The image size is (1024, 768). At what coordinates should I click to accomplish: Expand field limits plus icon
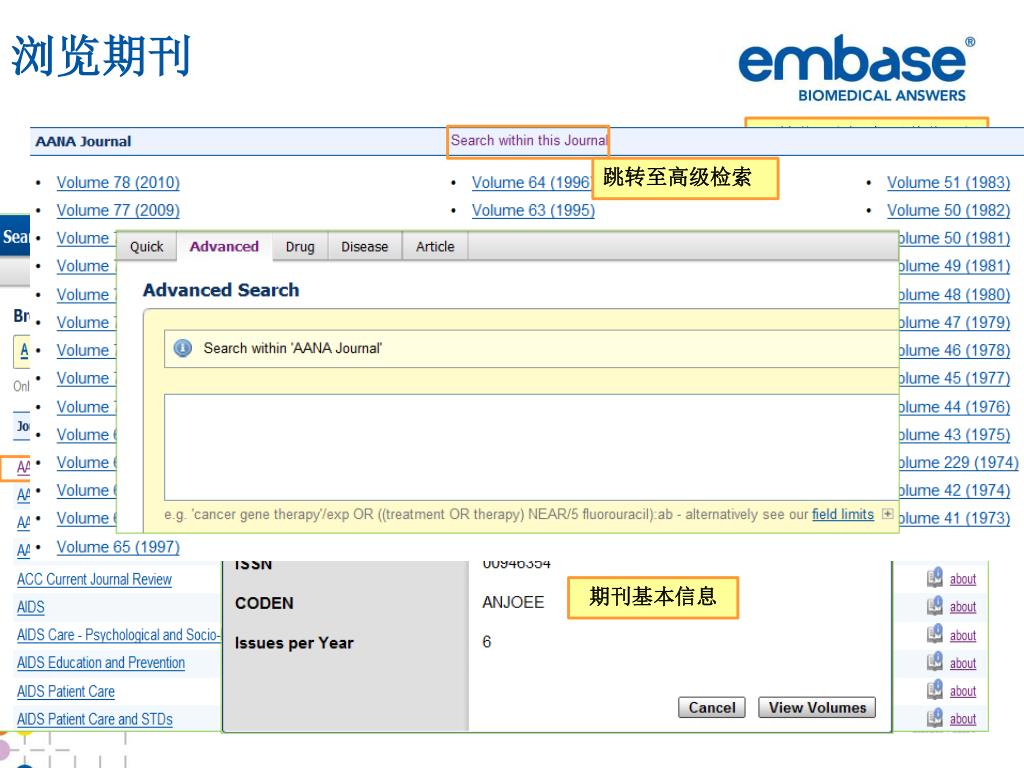tap(887, 514)
